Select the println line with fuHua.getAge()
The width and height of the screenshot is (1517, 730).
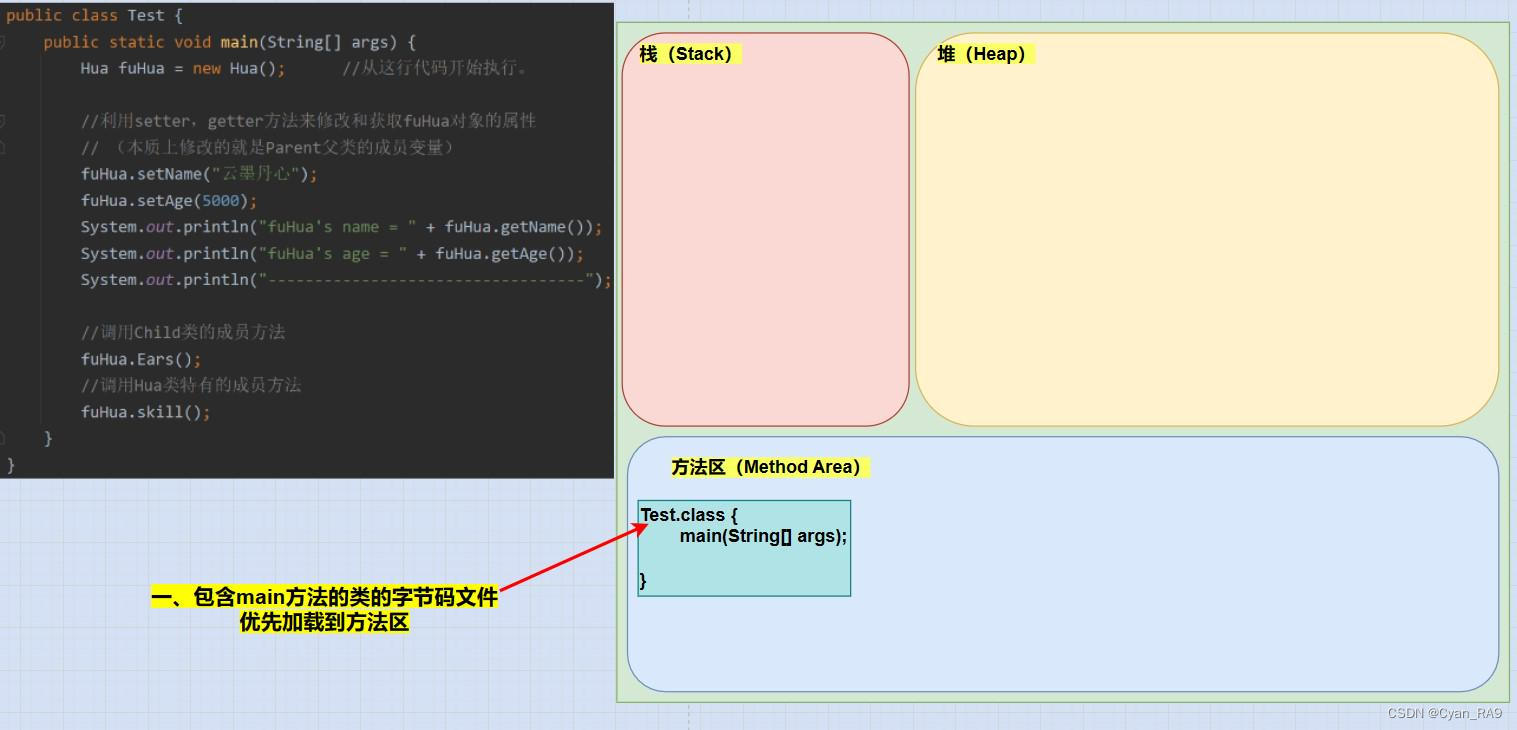[x=332, y=254]
